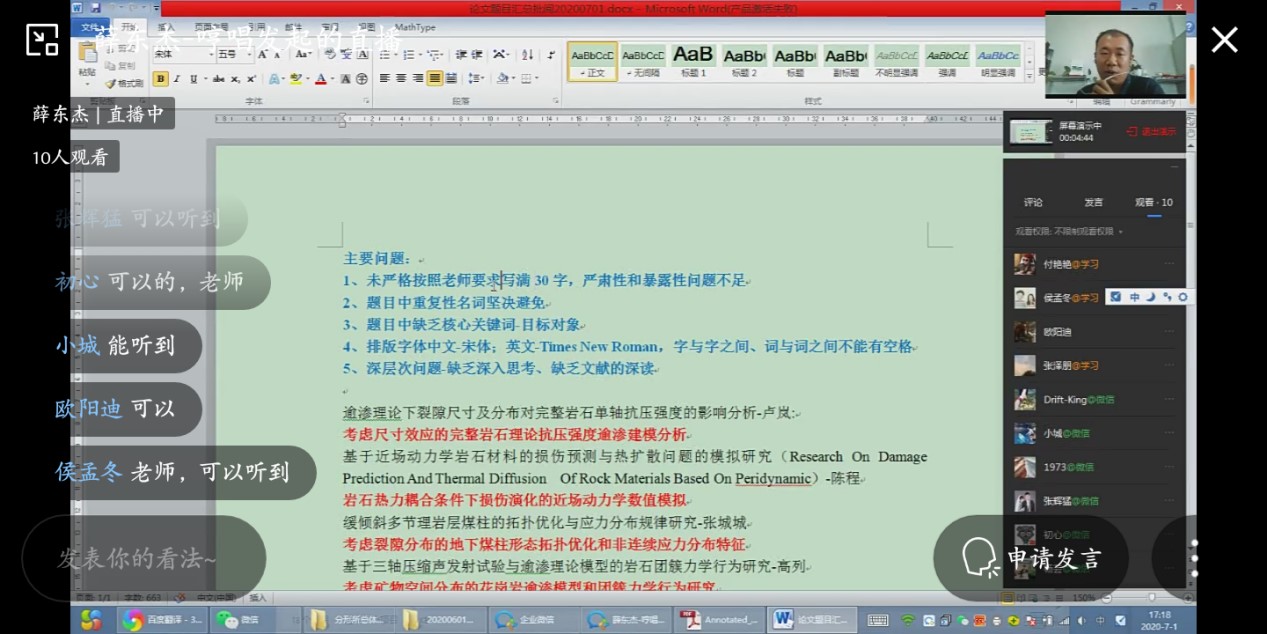Apply the 正文 Normal style
This screenshot has height=634, width=1267.
click(592, 61)
